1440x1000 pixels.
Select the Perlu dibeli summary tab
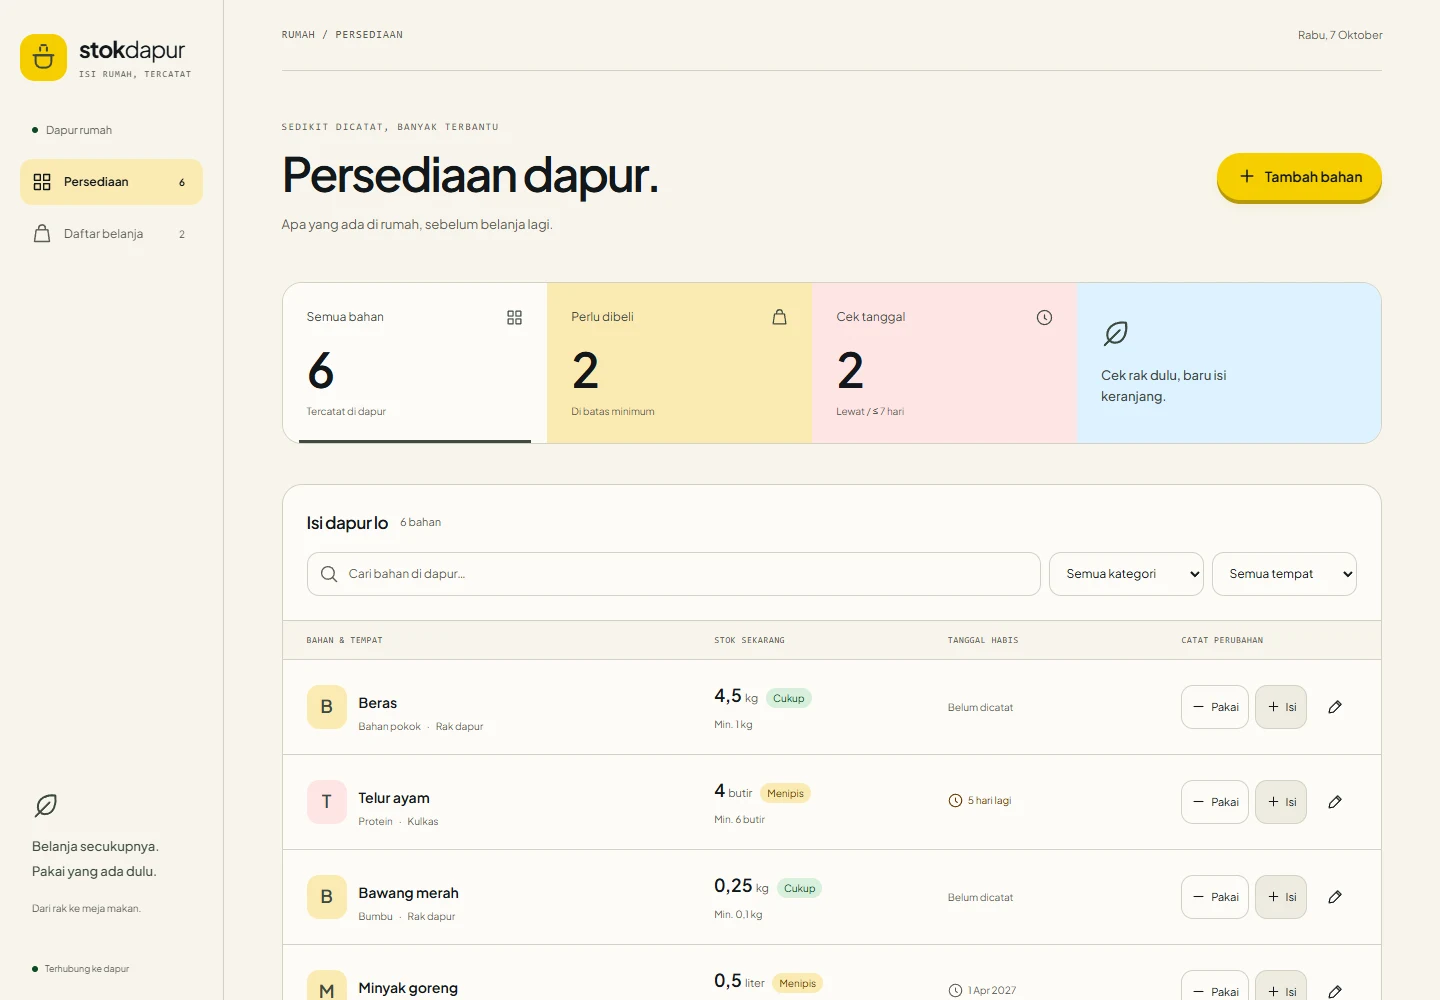680,363
